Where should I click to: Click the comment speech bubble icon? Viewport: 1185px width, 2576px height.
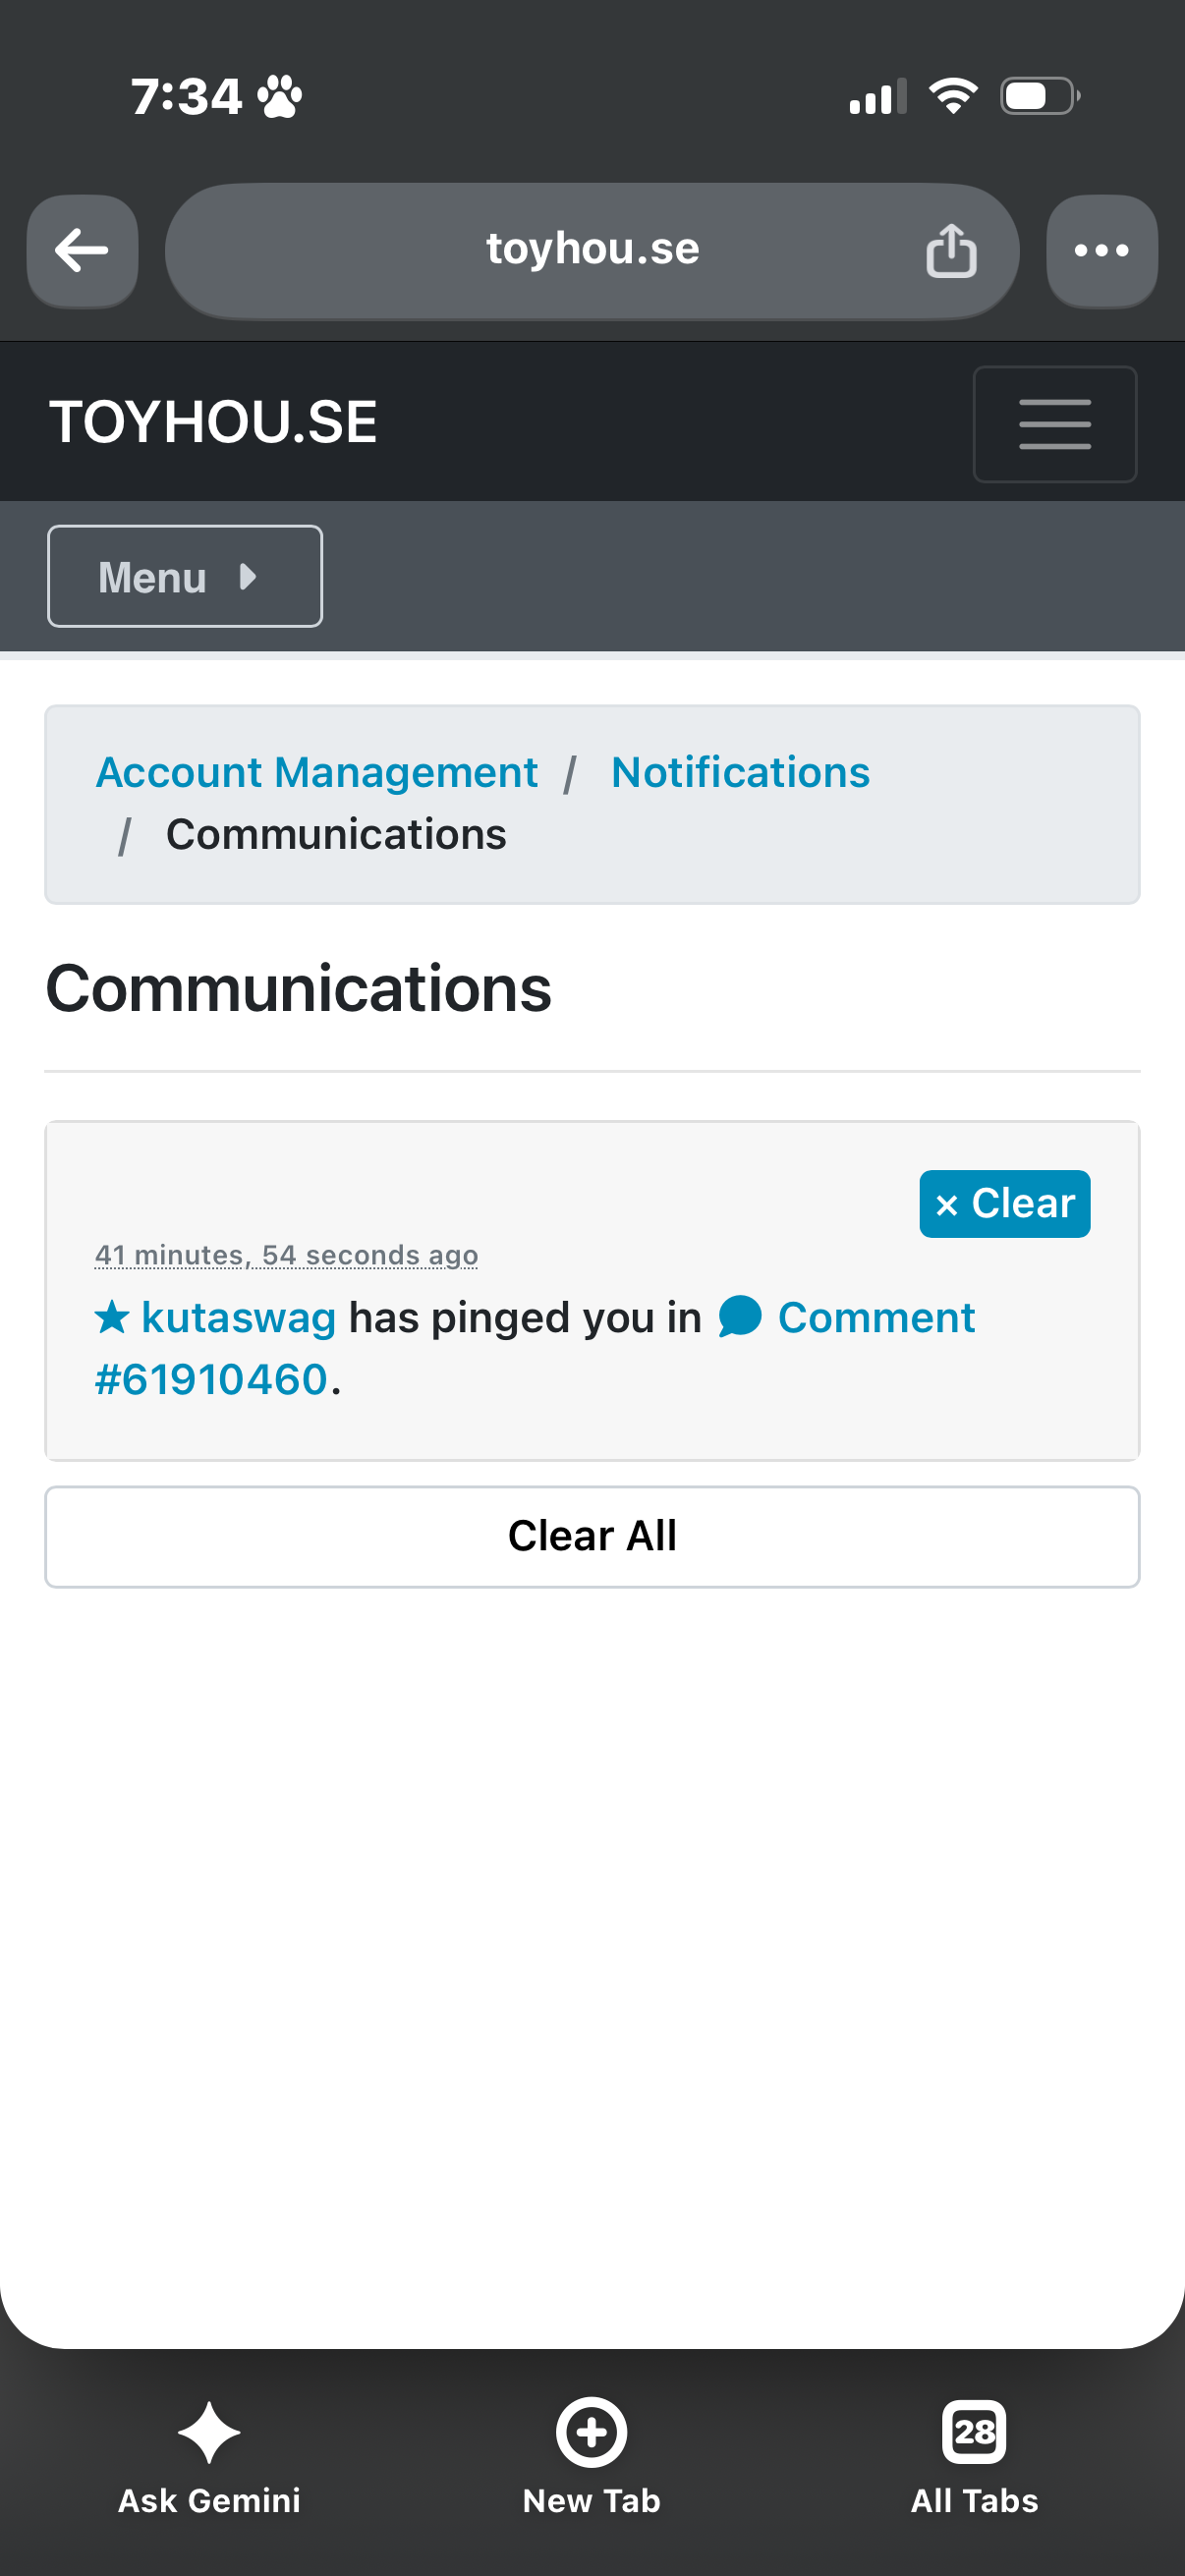740,1316
